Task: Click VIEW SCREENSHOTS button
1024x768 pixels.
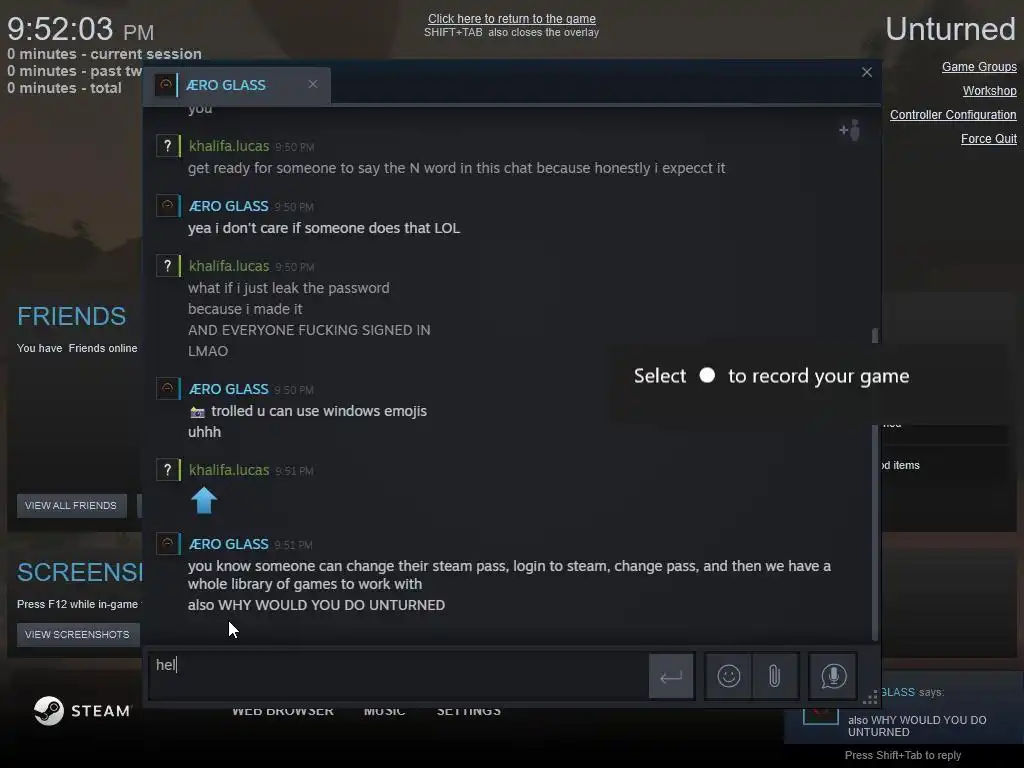Action: [x=77, y=634]
